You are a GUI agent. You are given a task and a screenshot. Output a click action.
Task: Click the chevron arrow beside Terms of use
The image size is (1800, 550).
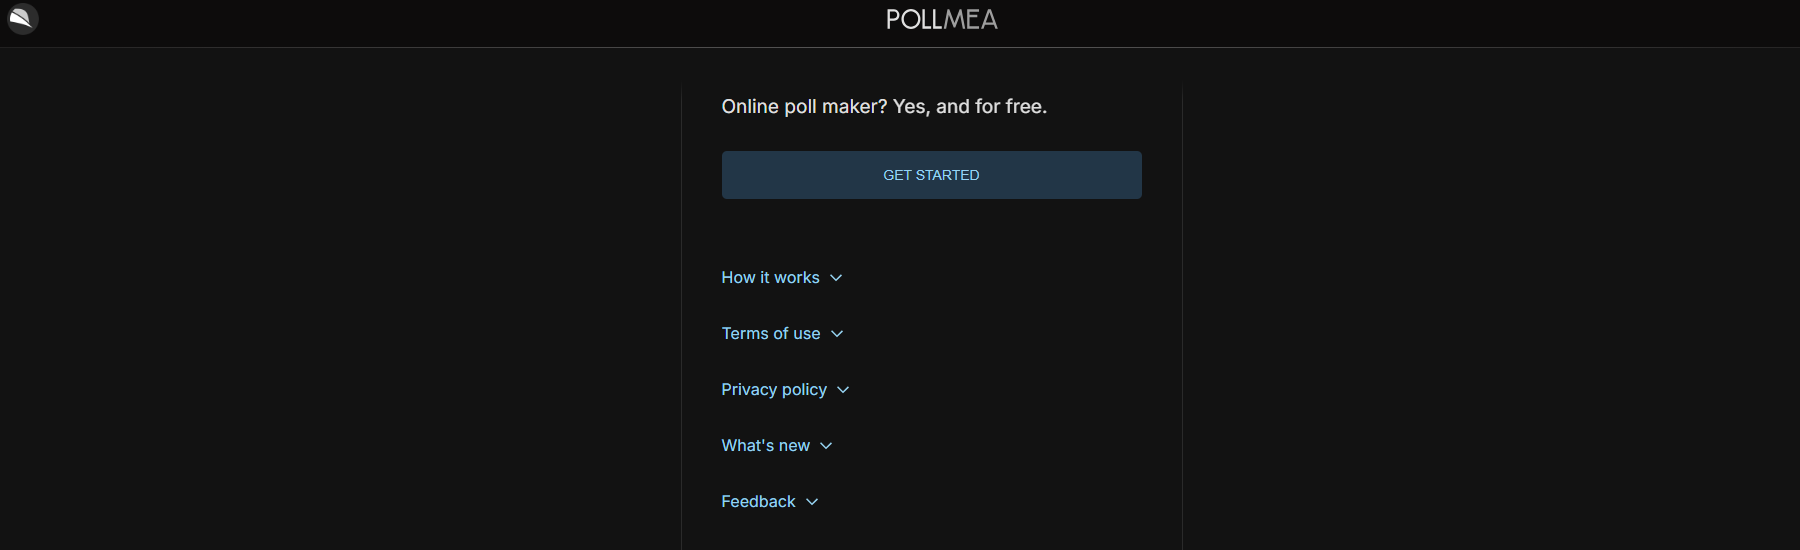point(837,334)
